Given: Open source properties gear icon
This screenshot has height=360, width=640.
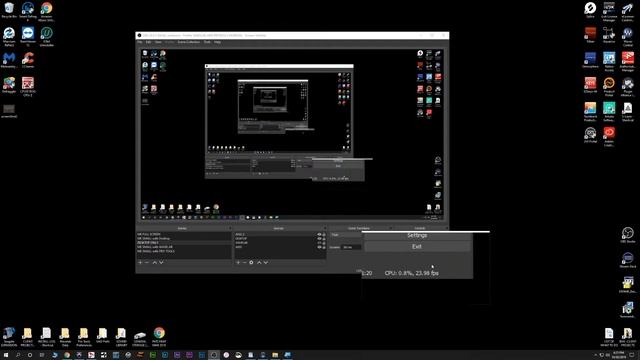Looking at the screenshot, I should click(251, 262).
